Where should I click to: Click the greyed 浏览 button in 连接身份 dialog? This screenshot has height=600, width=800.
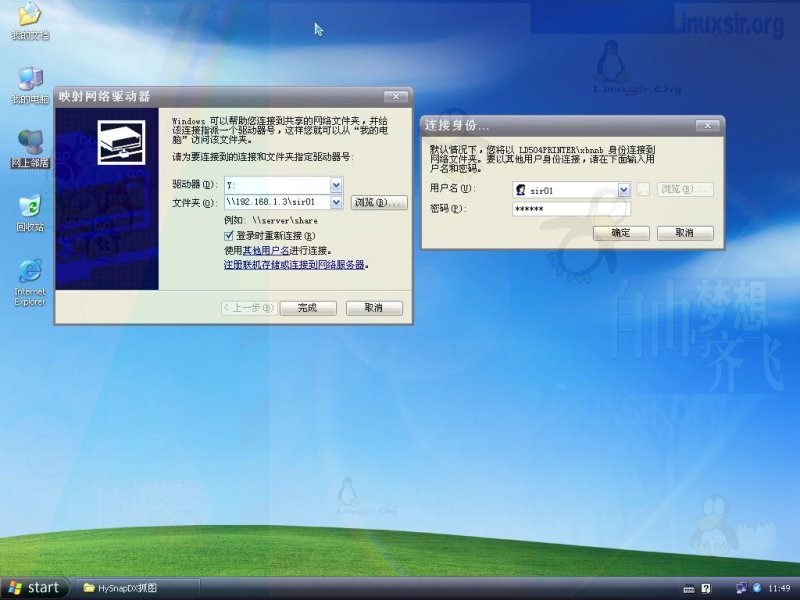(x=685, y=189)
